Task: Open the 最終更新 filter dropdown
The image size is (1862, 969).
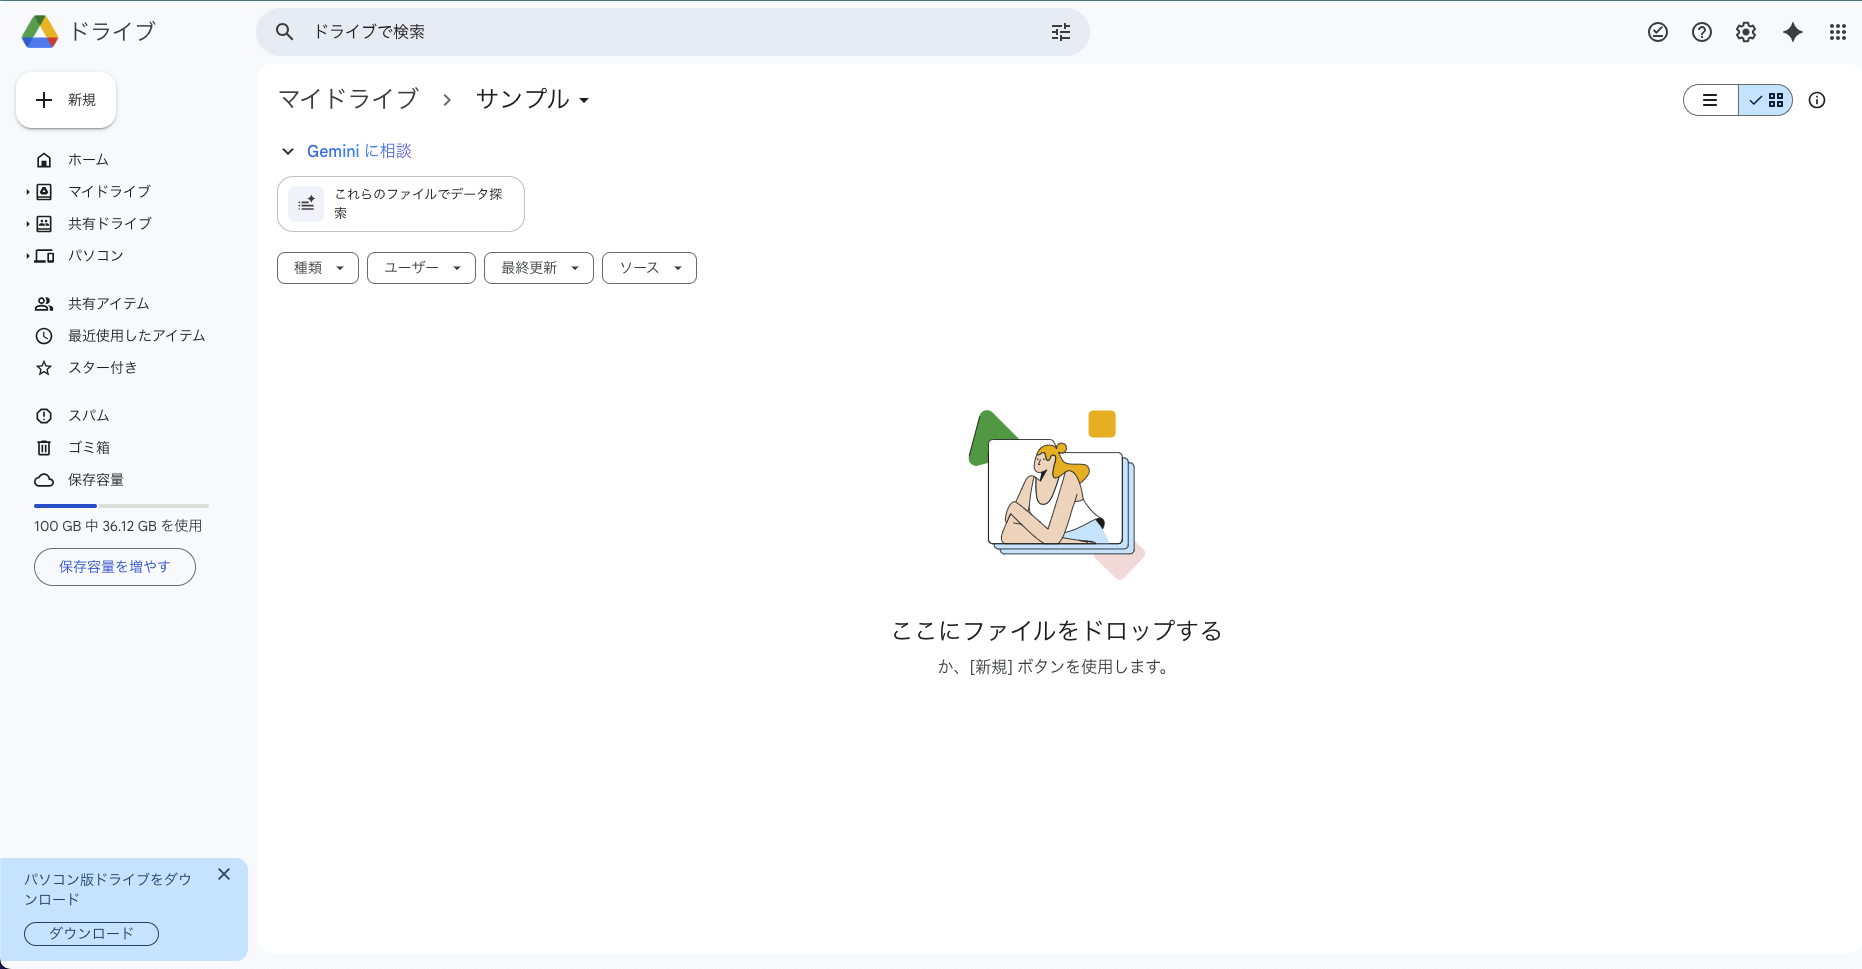Action: pos(539,268)
